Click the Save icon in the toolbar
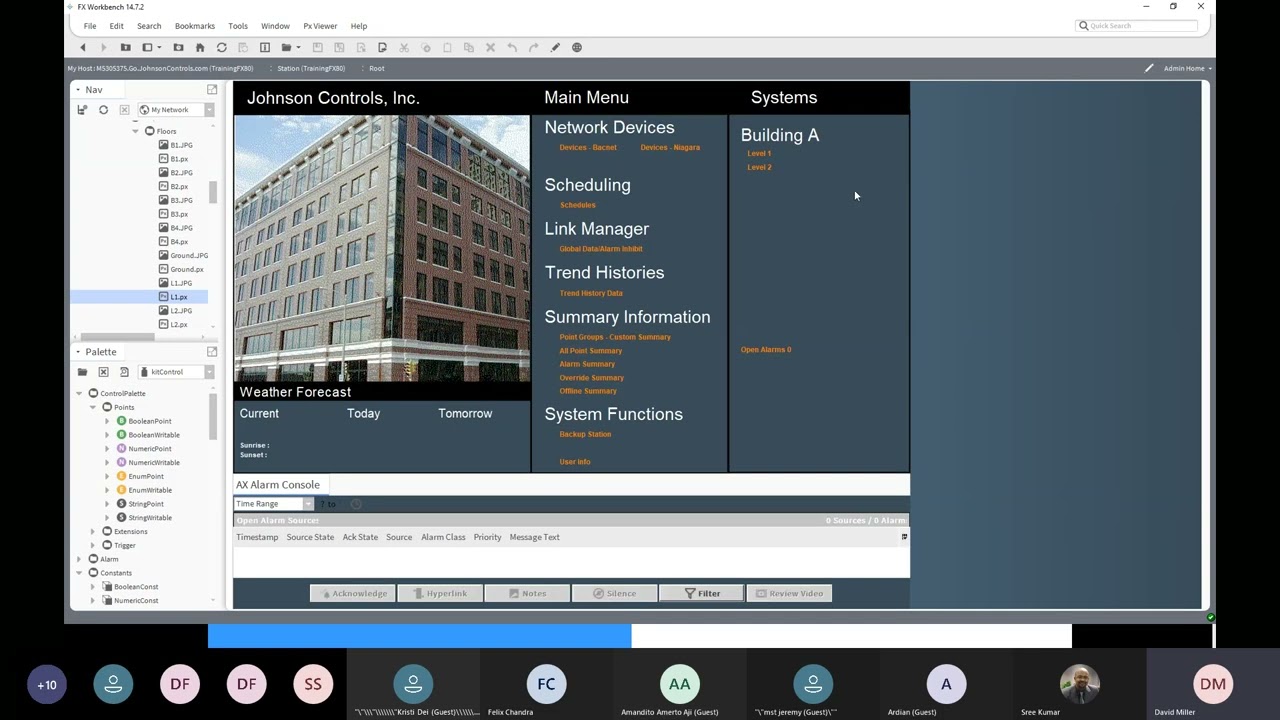Screen dimensions: 1280x720 [318, 47]
